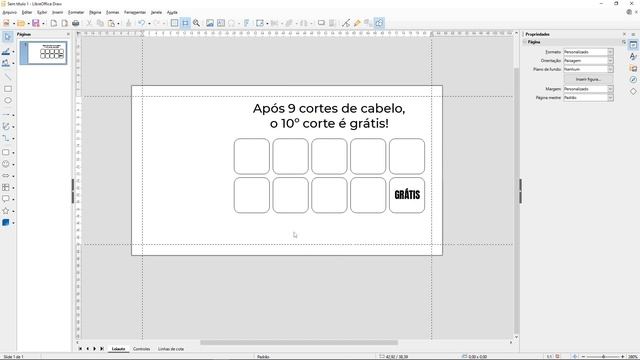Click the Zoom & Pan magnifier icon
Image resolution: width=640 pixels, height=360 pixels.
click(x=196, y=23)
